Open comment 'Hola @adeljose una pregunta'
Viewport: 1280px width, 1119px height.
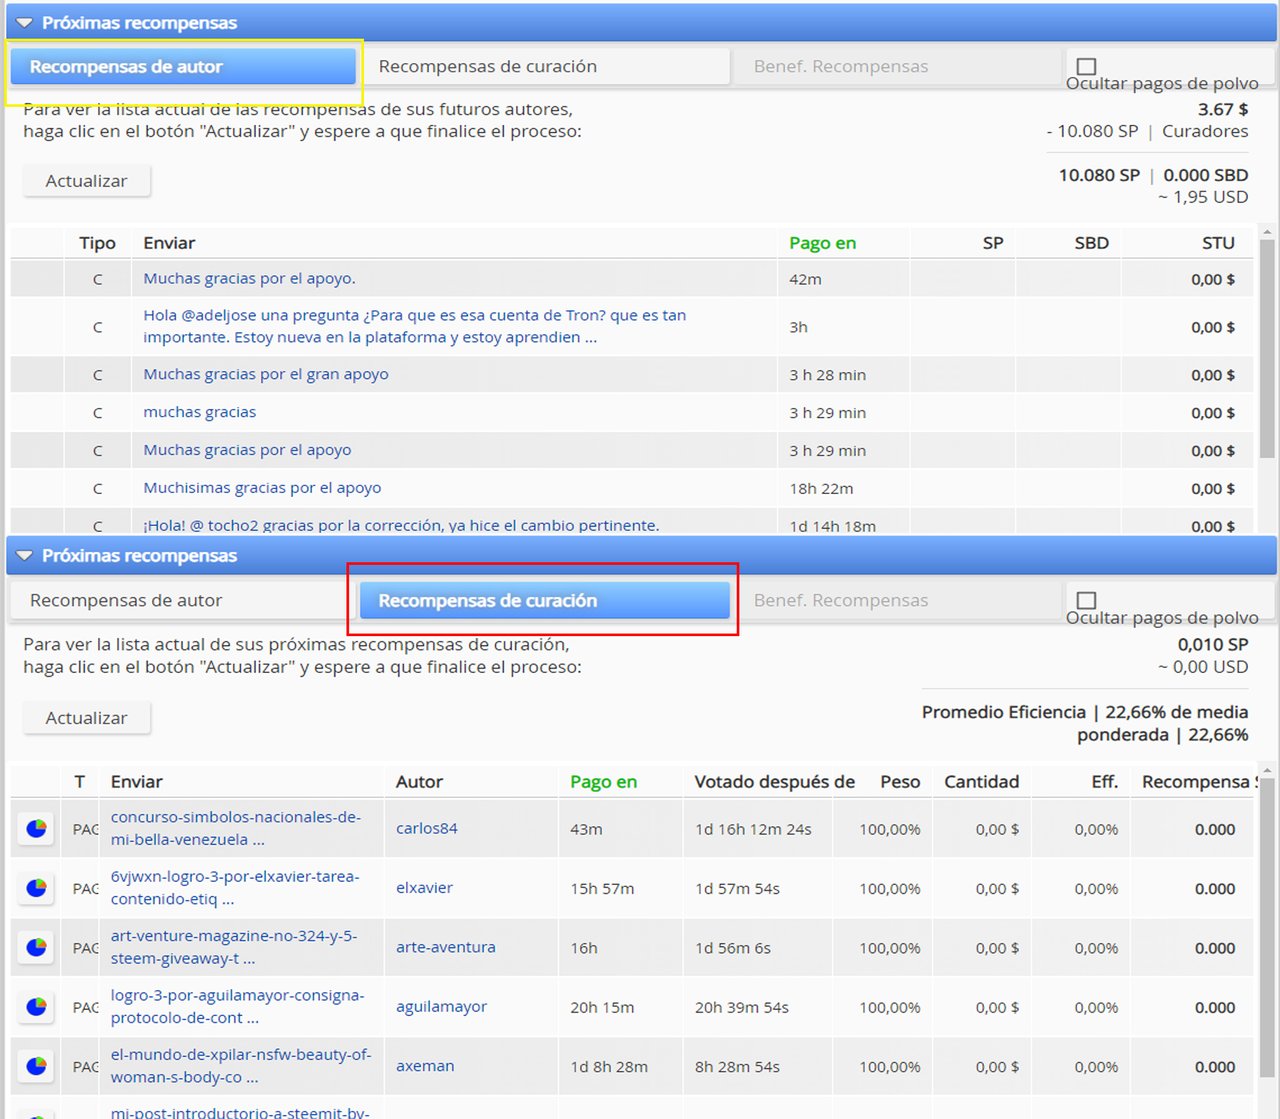(414, 326)
